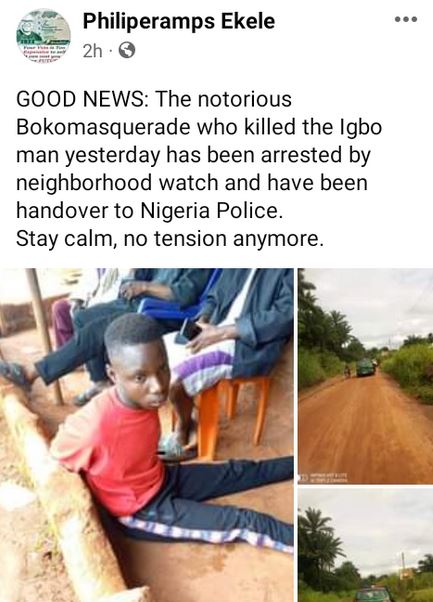Click the boy's red shirt in main photo

pos(111,451)
